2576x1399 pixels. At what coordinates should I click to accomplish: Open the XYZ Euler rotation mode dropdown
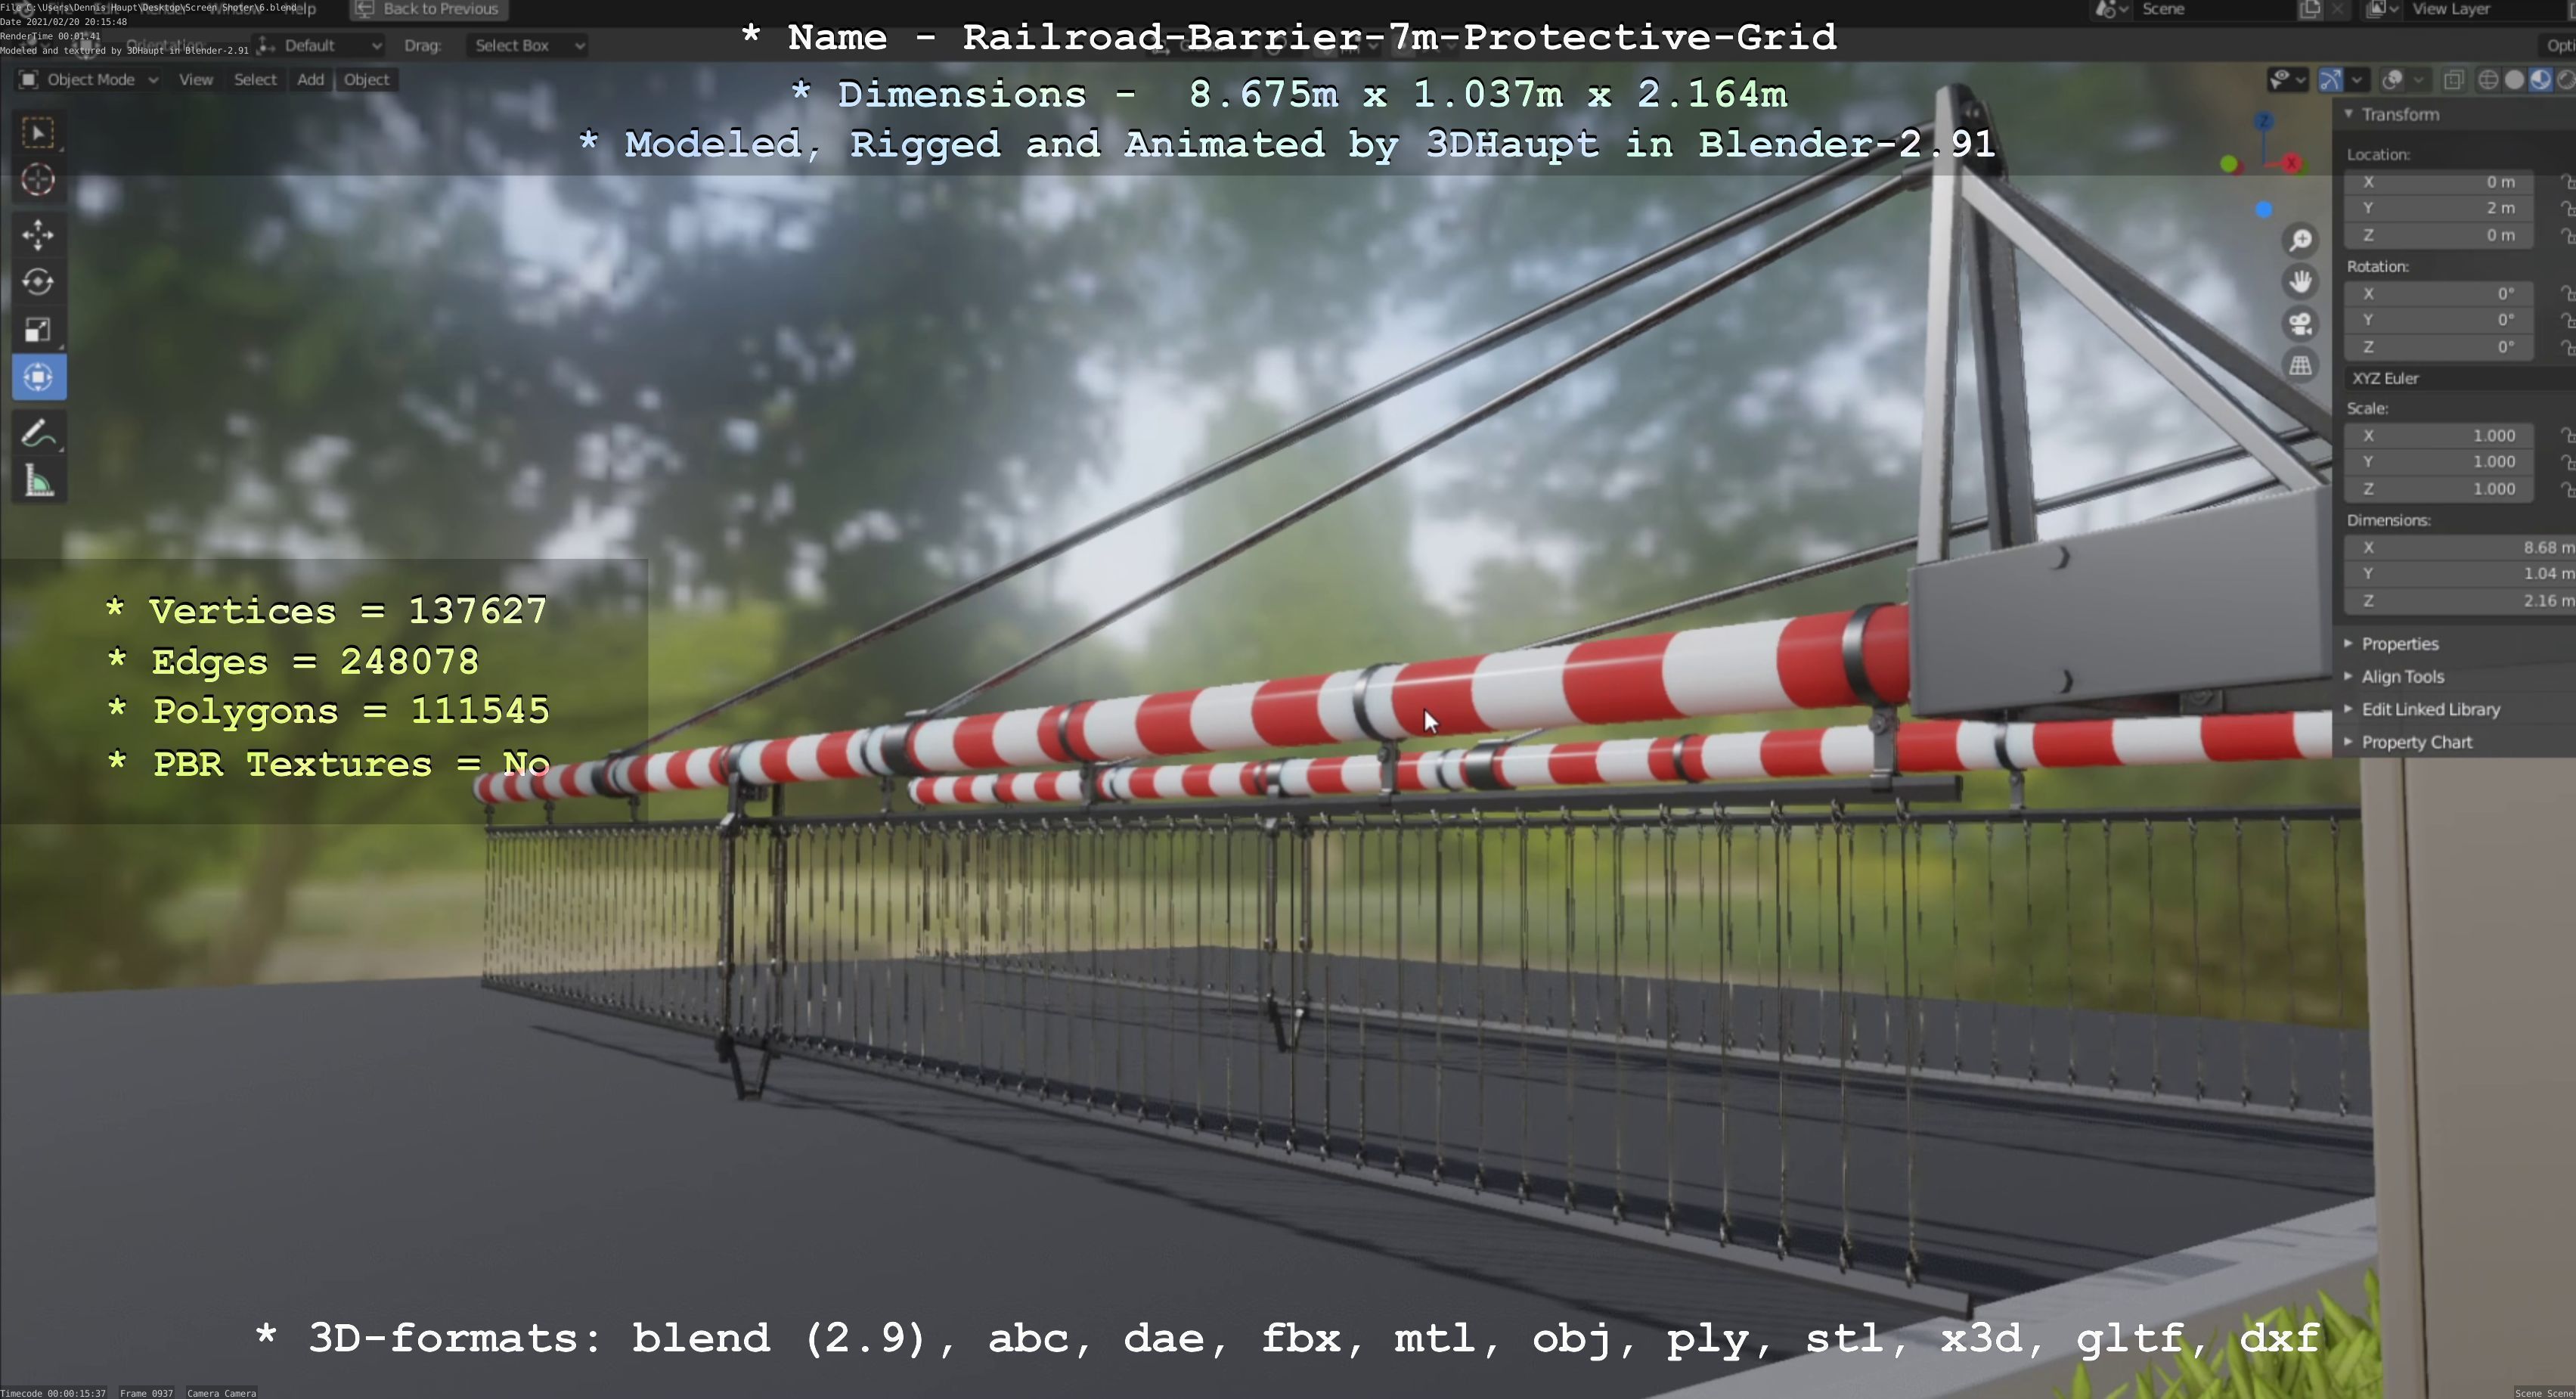click(2460, 378)
